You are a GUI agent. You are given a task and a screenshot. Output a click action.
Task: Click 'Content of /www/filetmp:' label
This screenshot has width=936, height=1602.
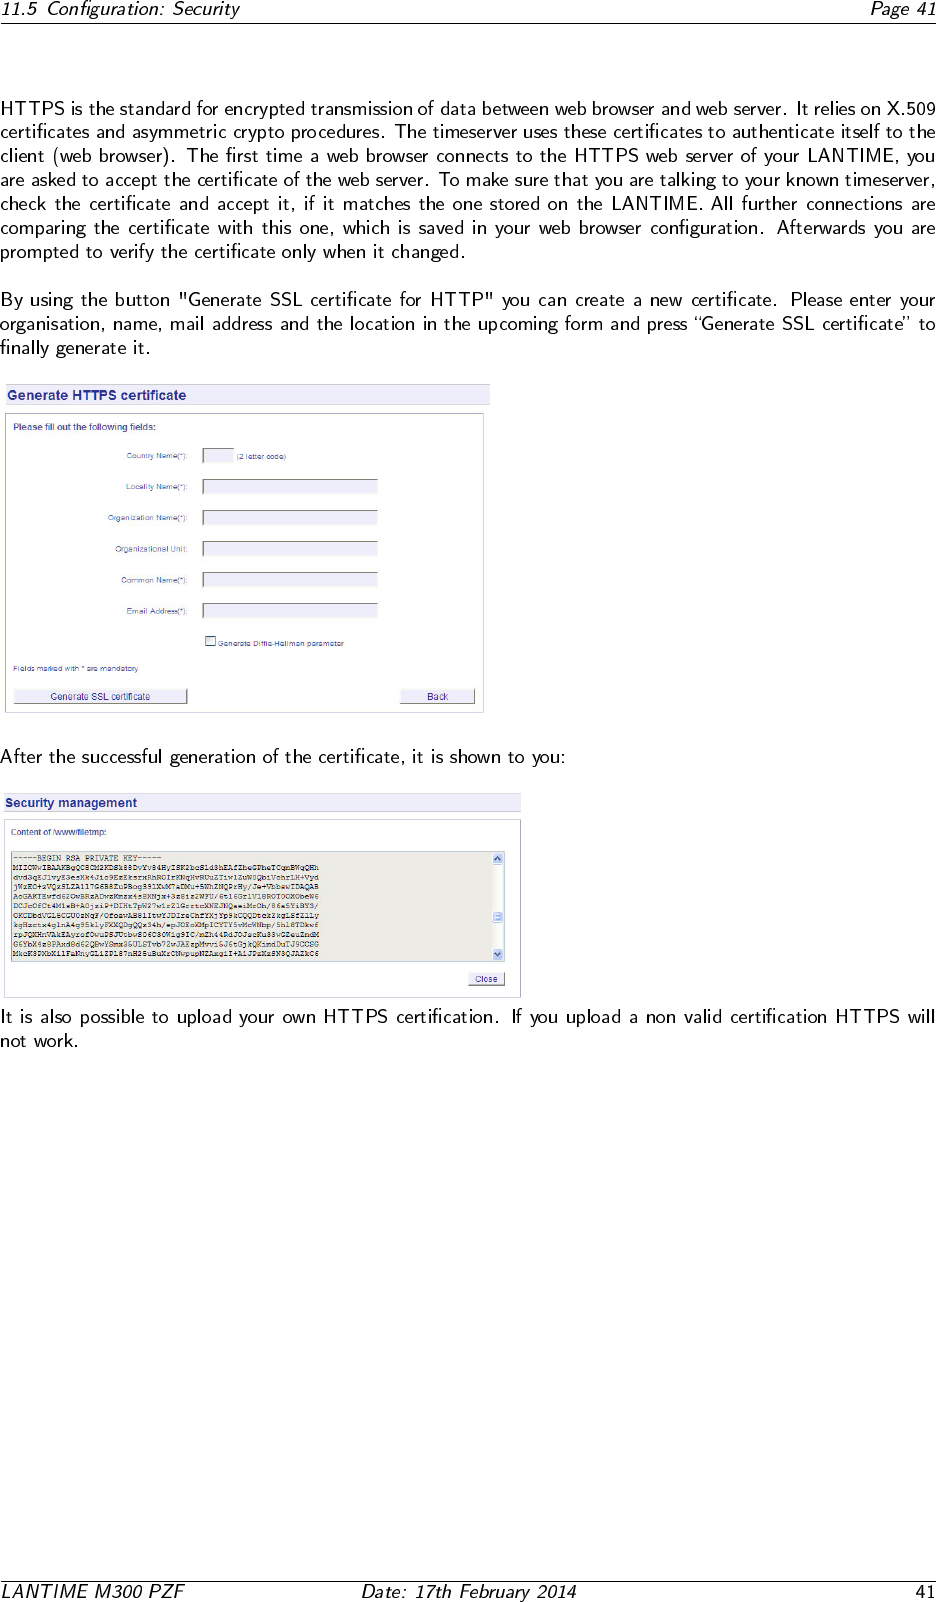[x=59, y=832]
